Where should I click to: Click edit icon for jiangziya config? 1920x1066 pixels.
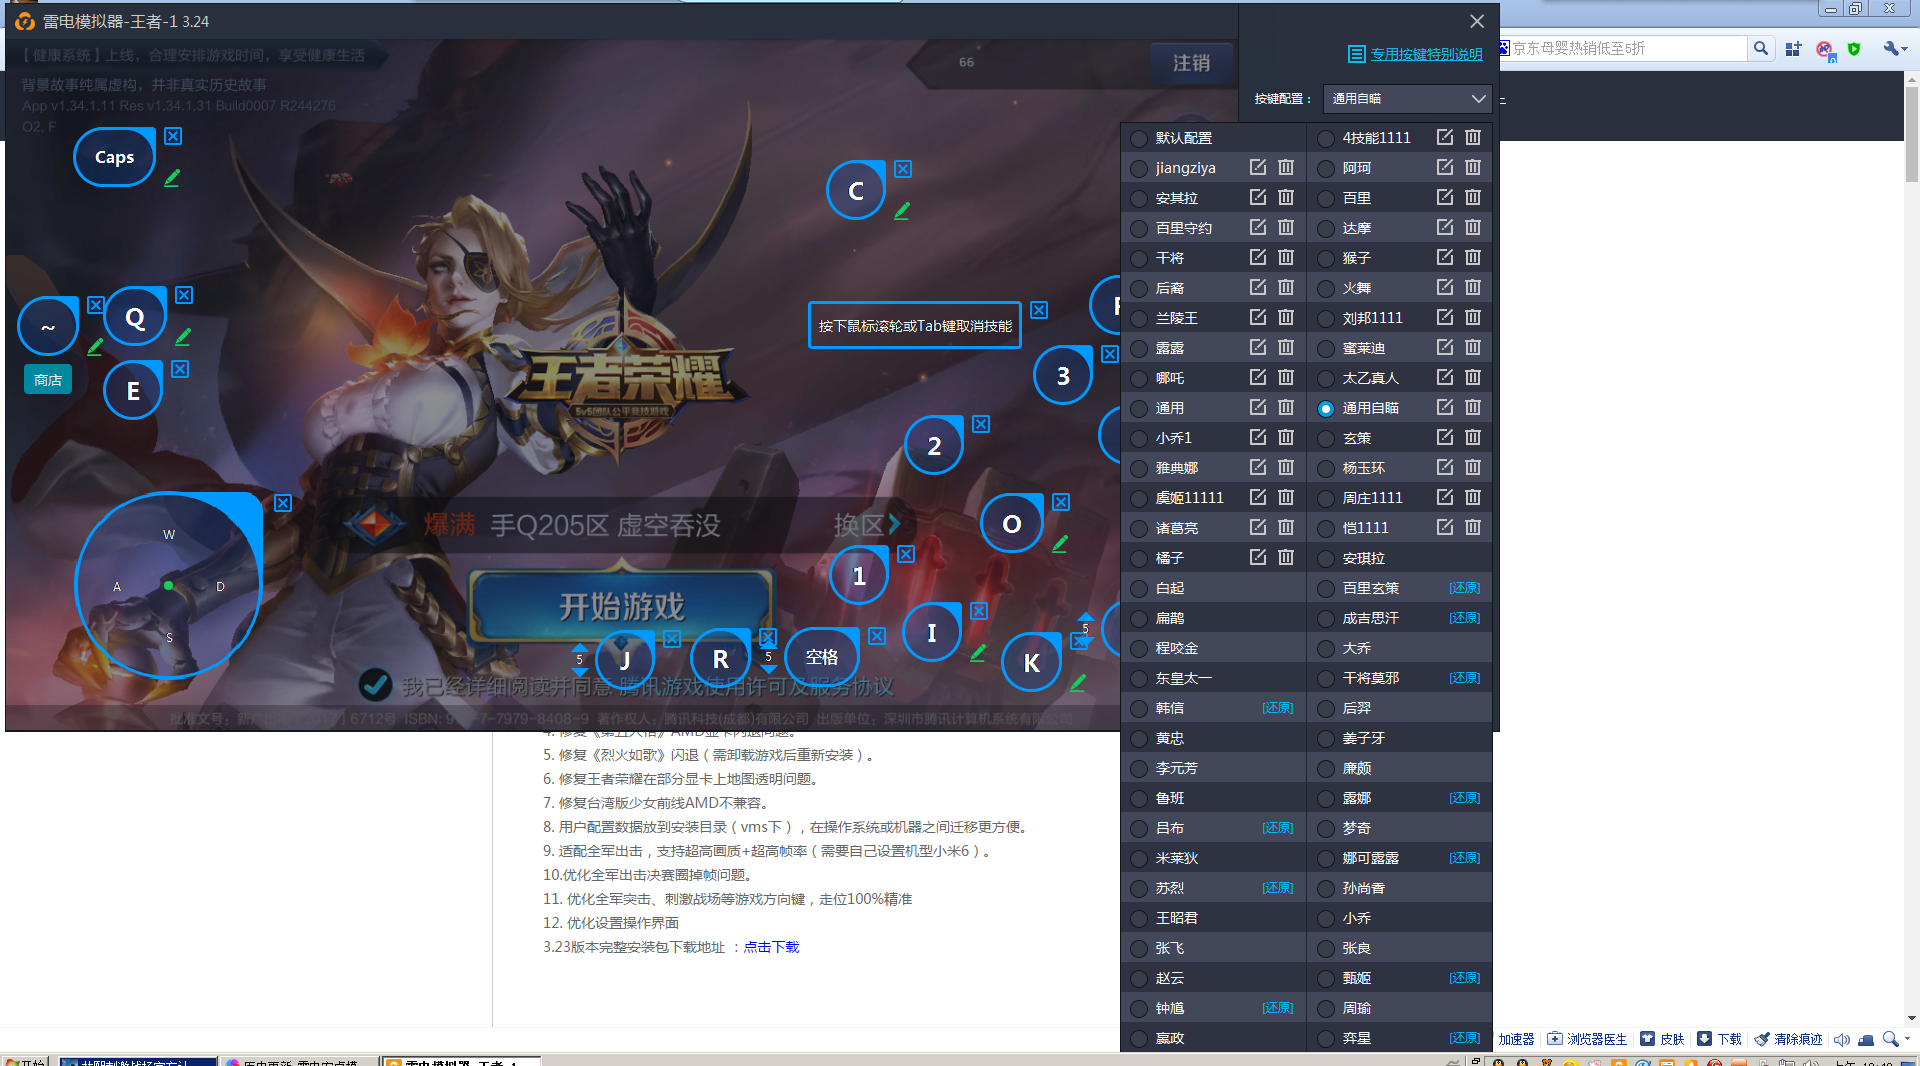click(1258, 168)
